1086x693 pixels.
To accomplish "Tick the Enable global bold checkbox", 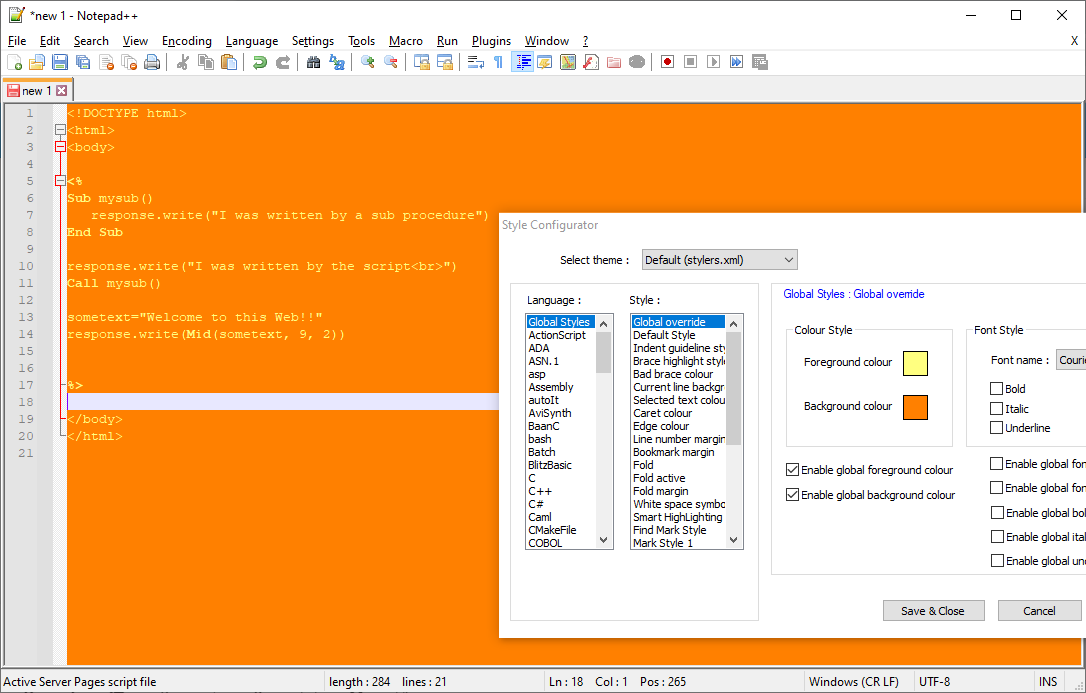I will point(997,513).
